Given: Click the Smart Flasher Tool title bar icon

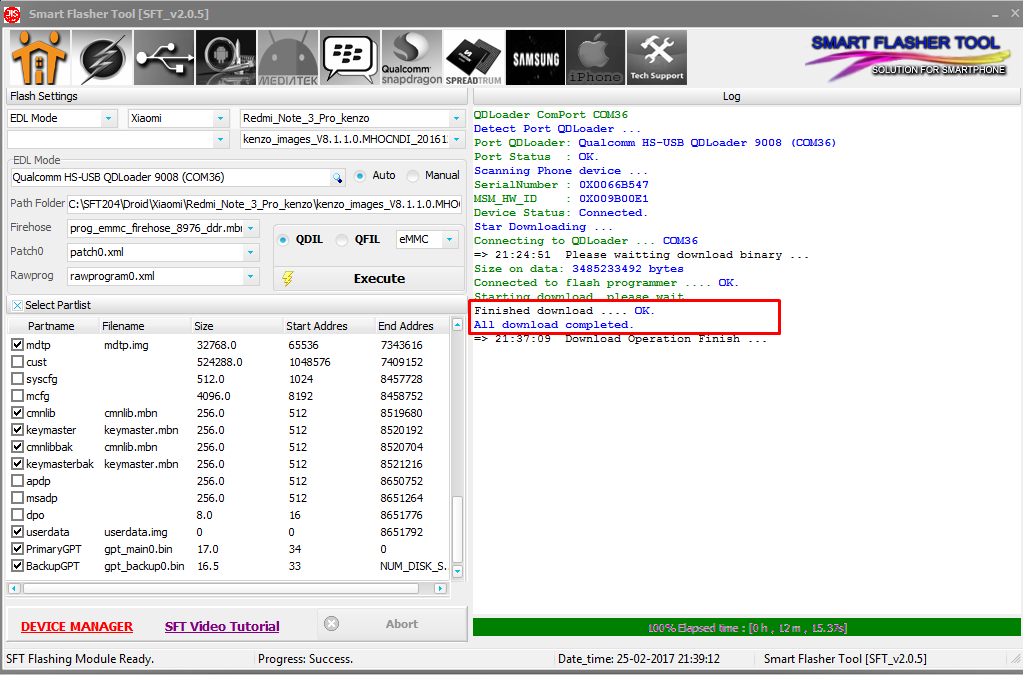Looking at the screenshot, I should (x=12, y=14).
